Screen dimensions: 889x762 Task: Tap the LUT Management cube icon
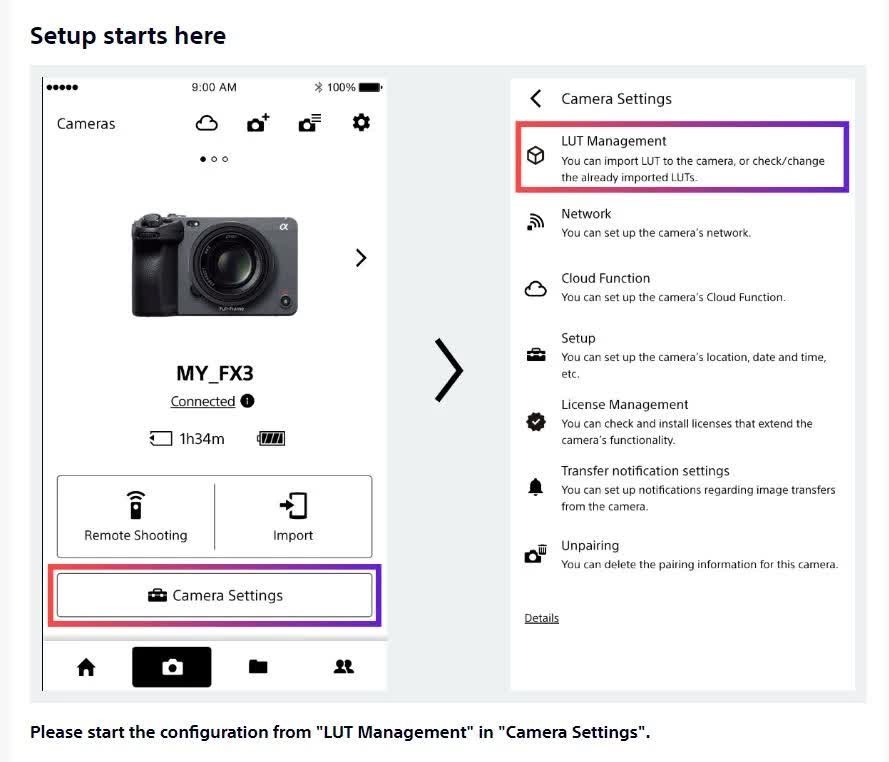tap(536, 155)
